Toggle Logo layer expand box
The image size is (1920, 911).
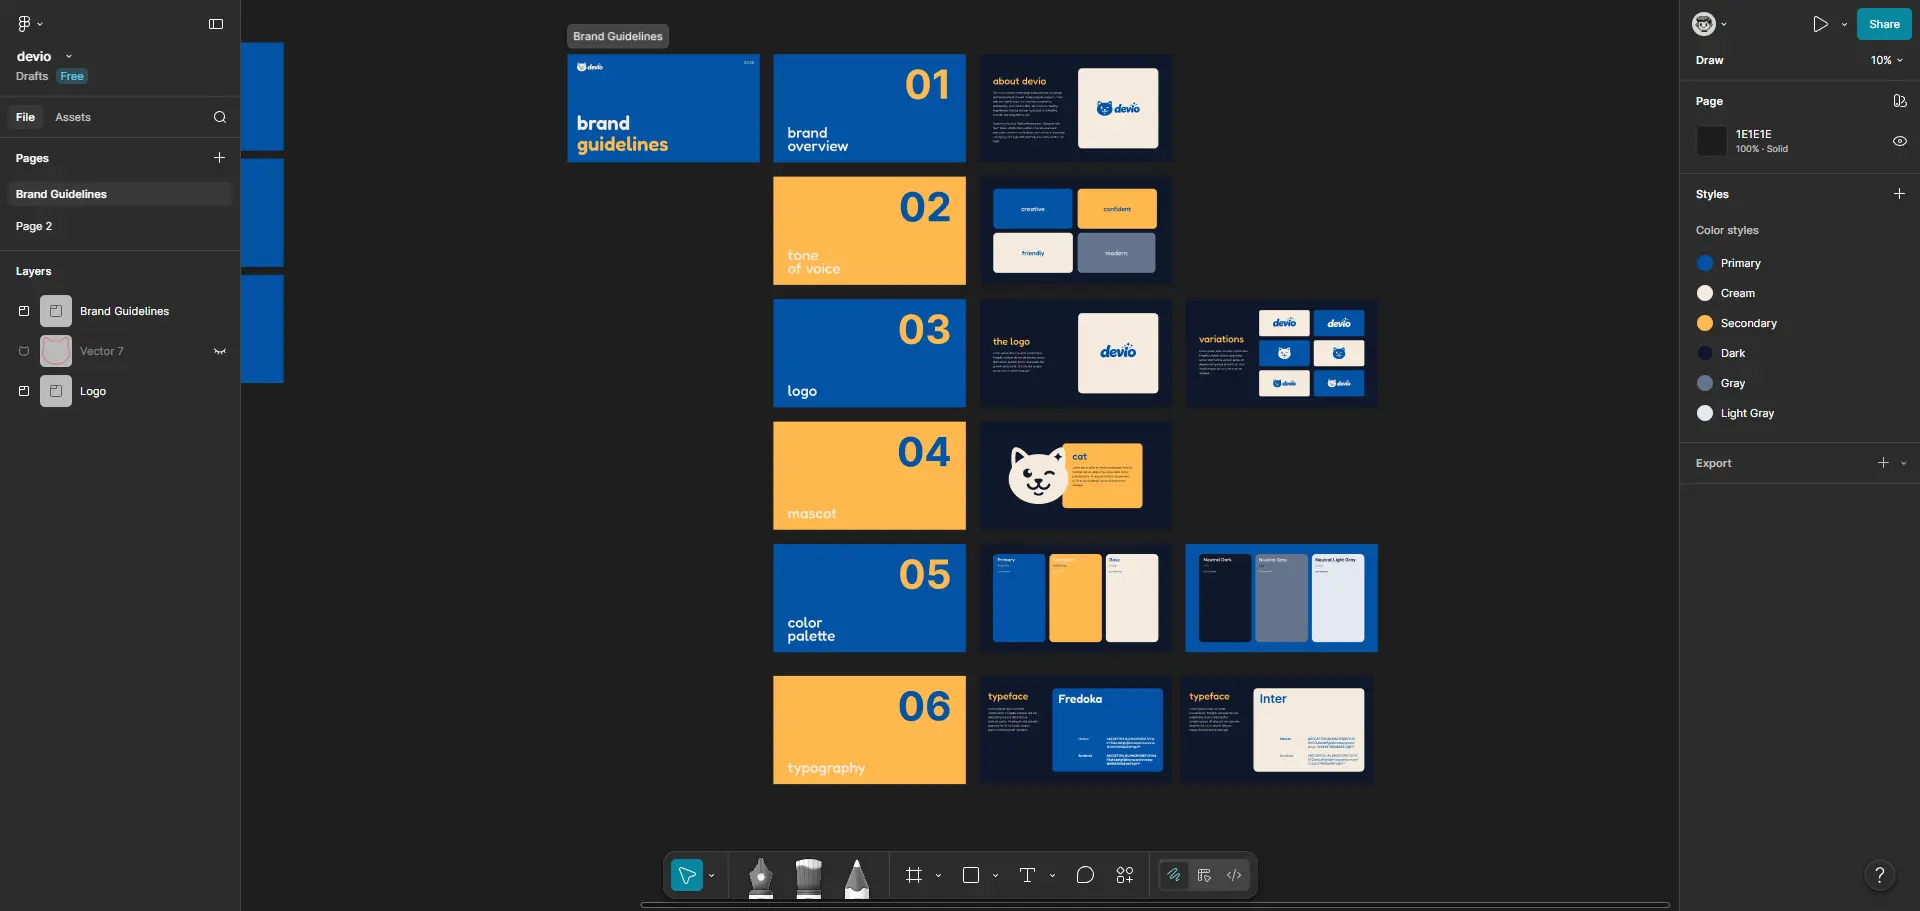(x=24, y=391)
